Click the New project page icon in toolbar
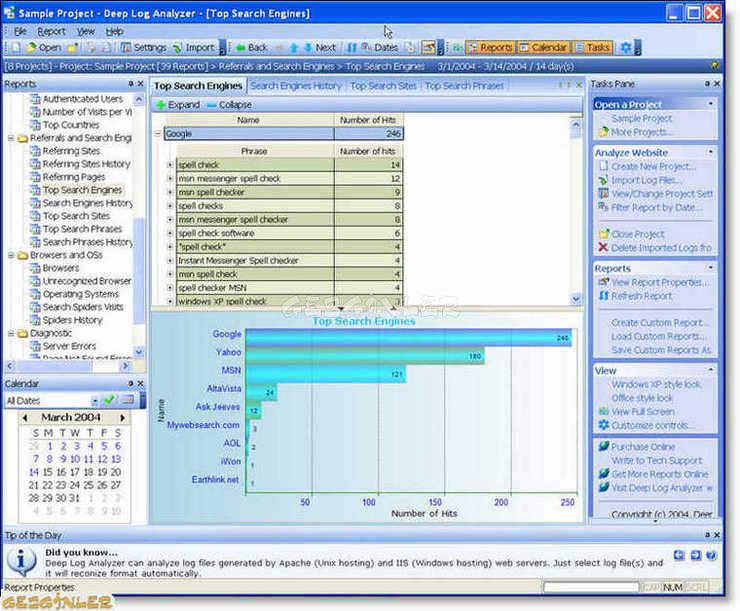The image size is (740, 611). pos(16,48)
